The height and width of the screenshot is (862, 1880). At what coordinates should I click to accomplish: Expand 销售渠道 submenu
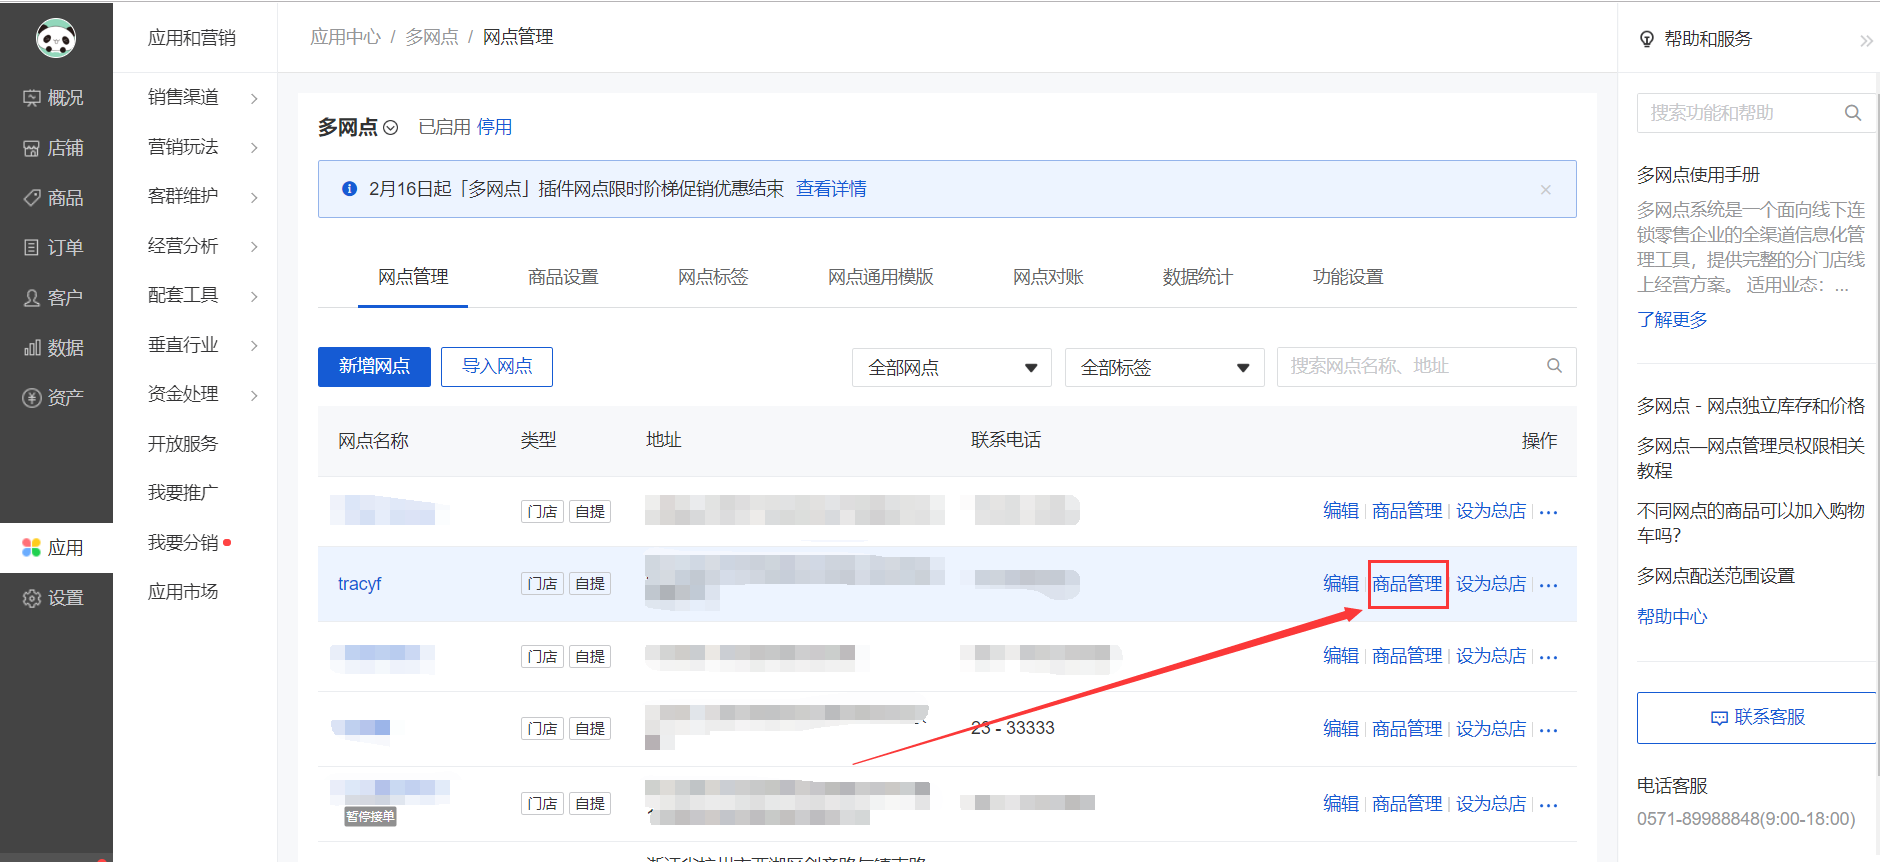(254, 98)
